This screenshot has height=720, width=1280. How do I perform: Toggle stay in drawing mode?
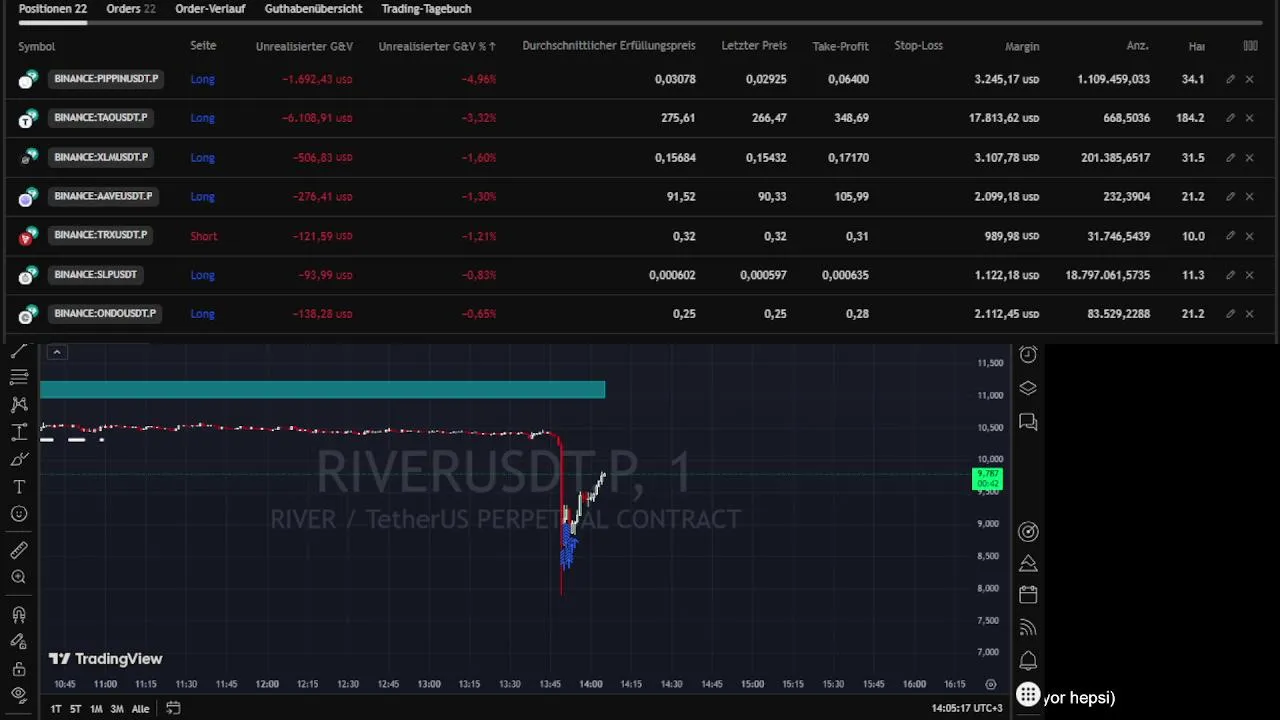[19, 641]
